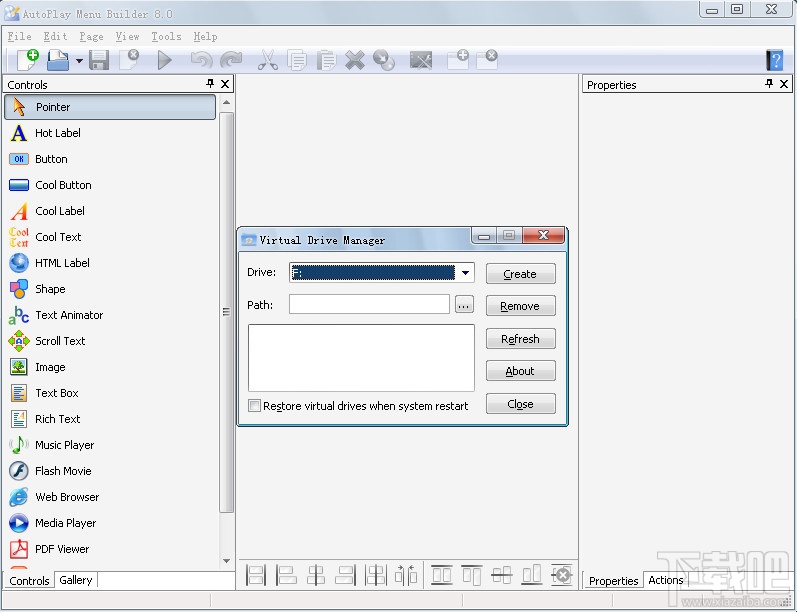Select the Scroll Text control

tap(110, 341)
